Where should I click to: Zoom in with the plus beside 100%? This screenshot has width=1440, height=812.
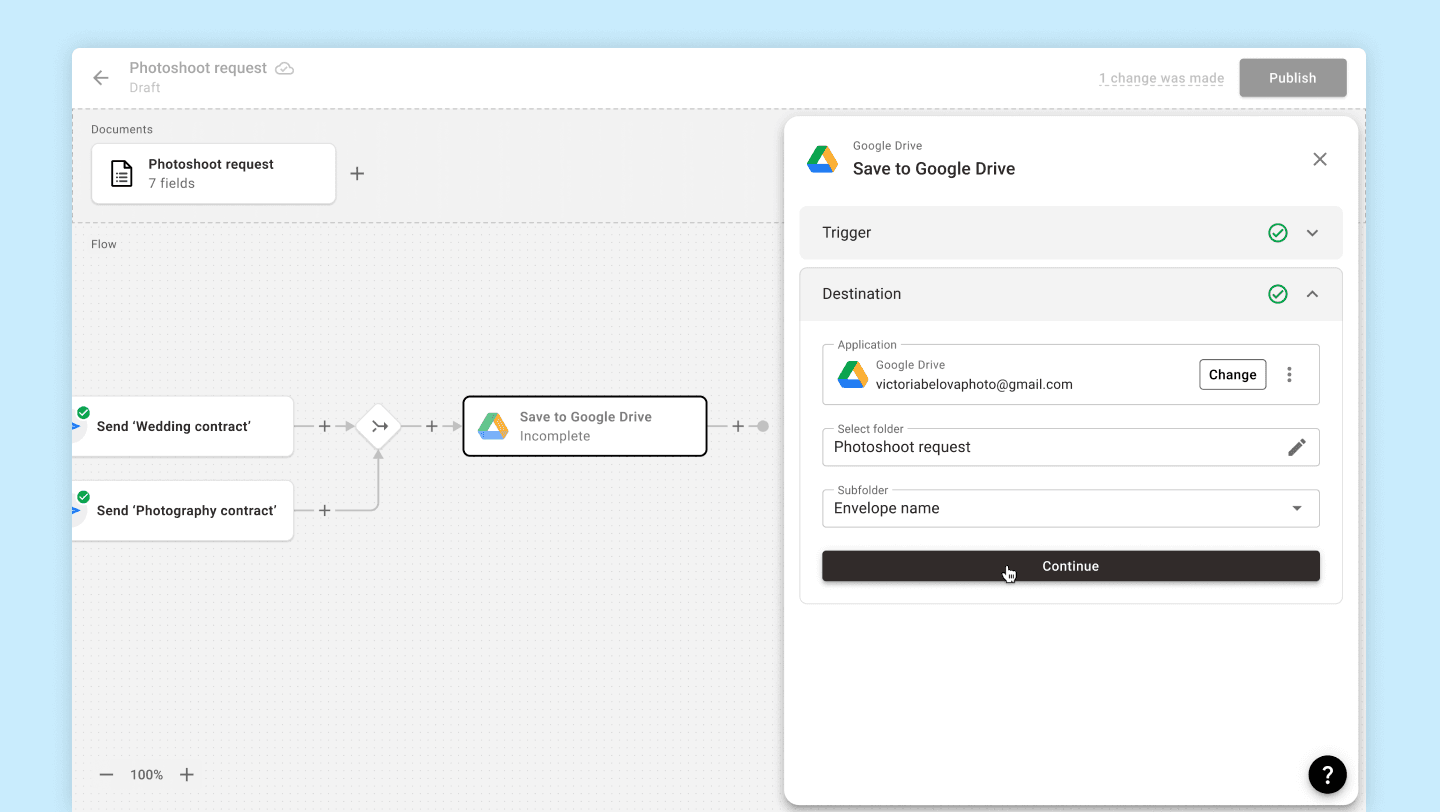click(187, 775)
